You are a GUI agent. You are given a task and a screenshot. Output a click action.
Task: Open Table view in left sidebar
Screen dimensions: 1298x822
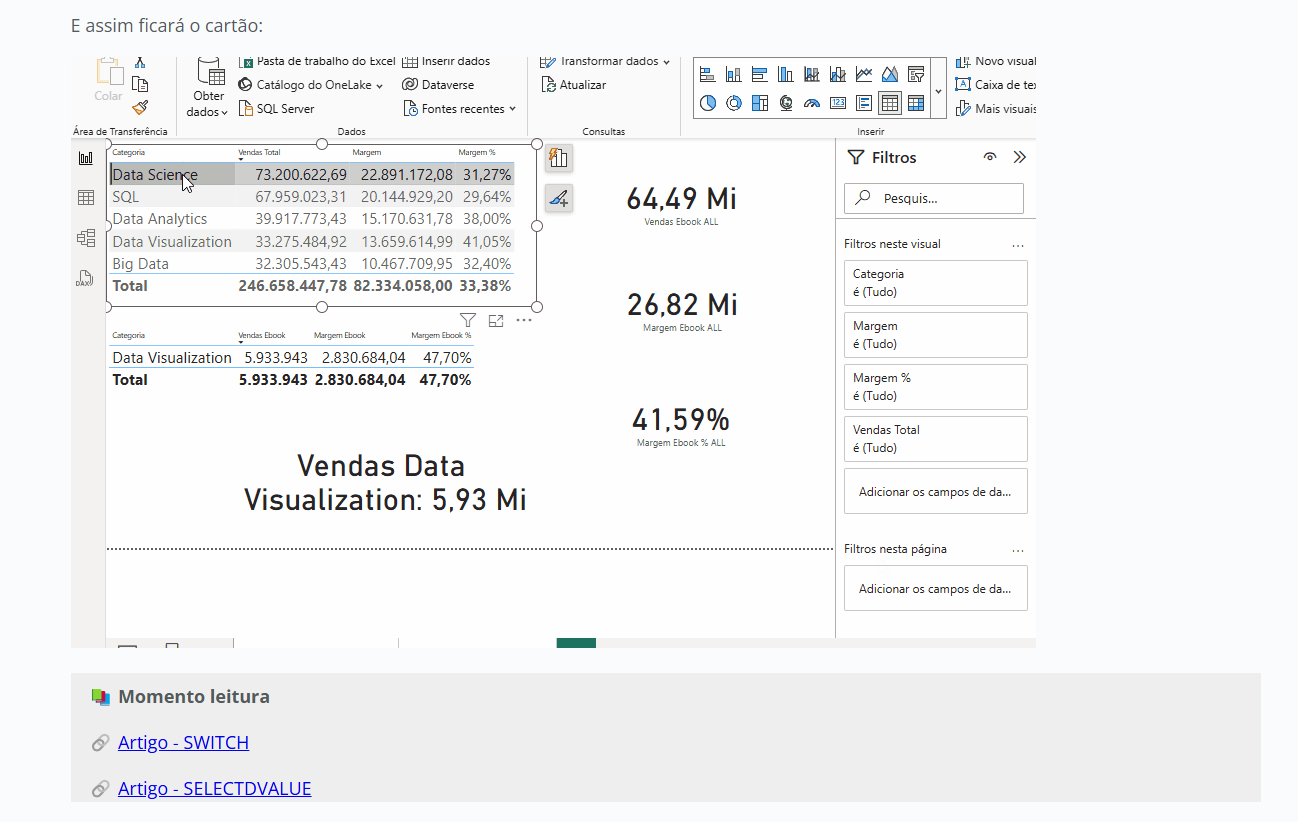pyautogui.click(x=86, y=198)
